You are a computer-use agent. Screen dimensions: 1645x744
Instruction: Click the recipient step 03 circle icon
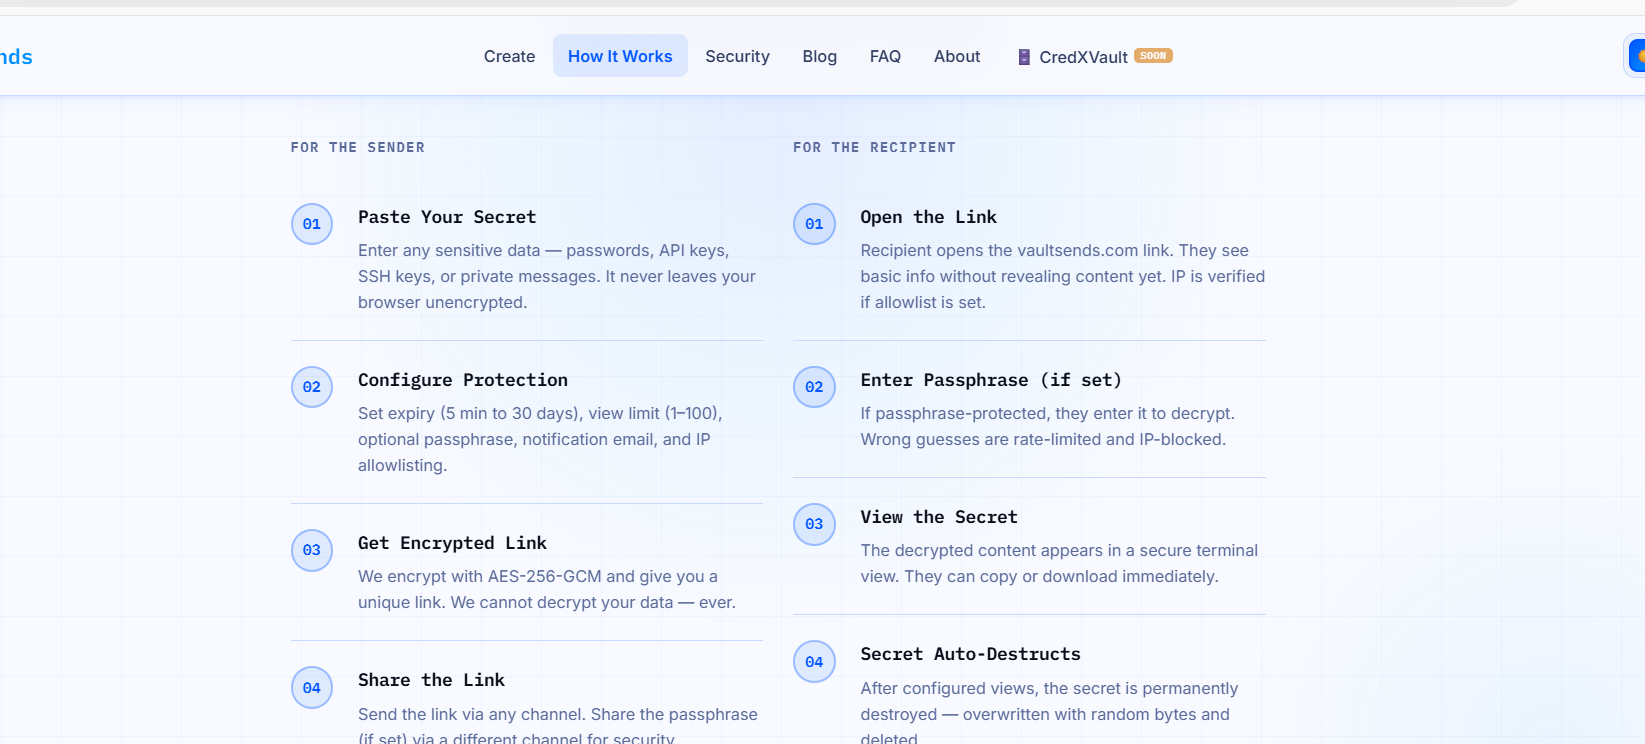pos(814,524)
